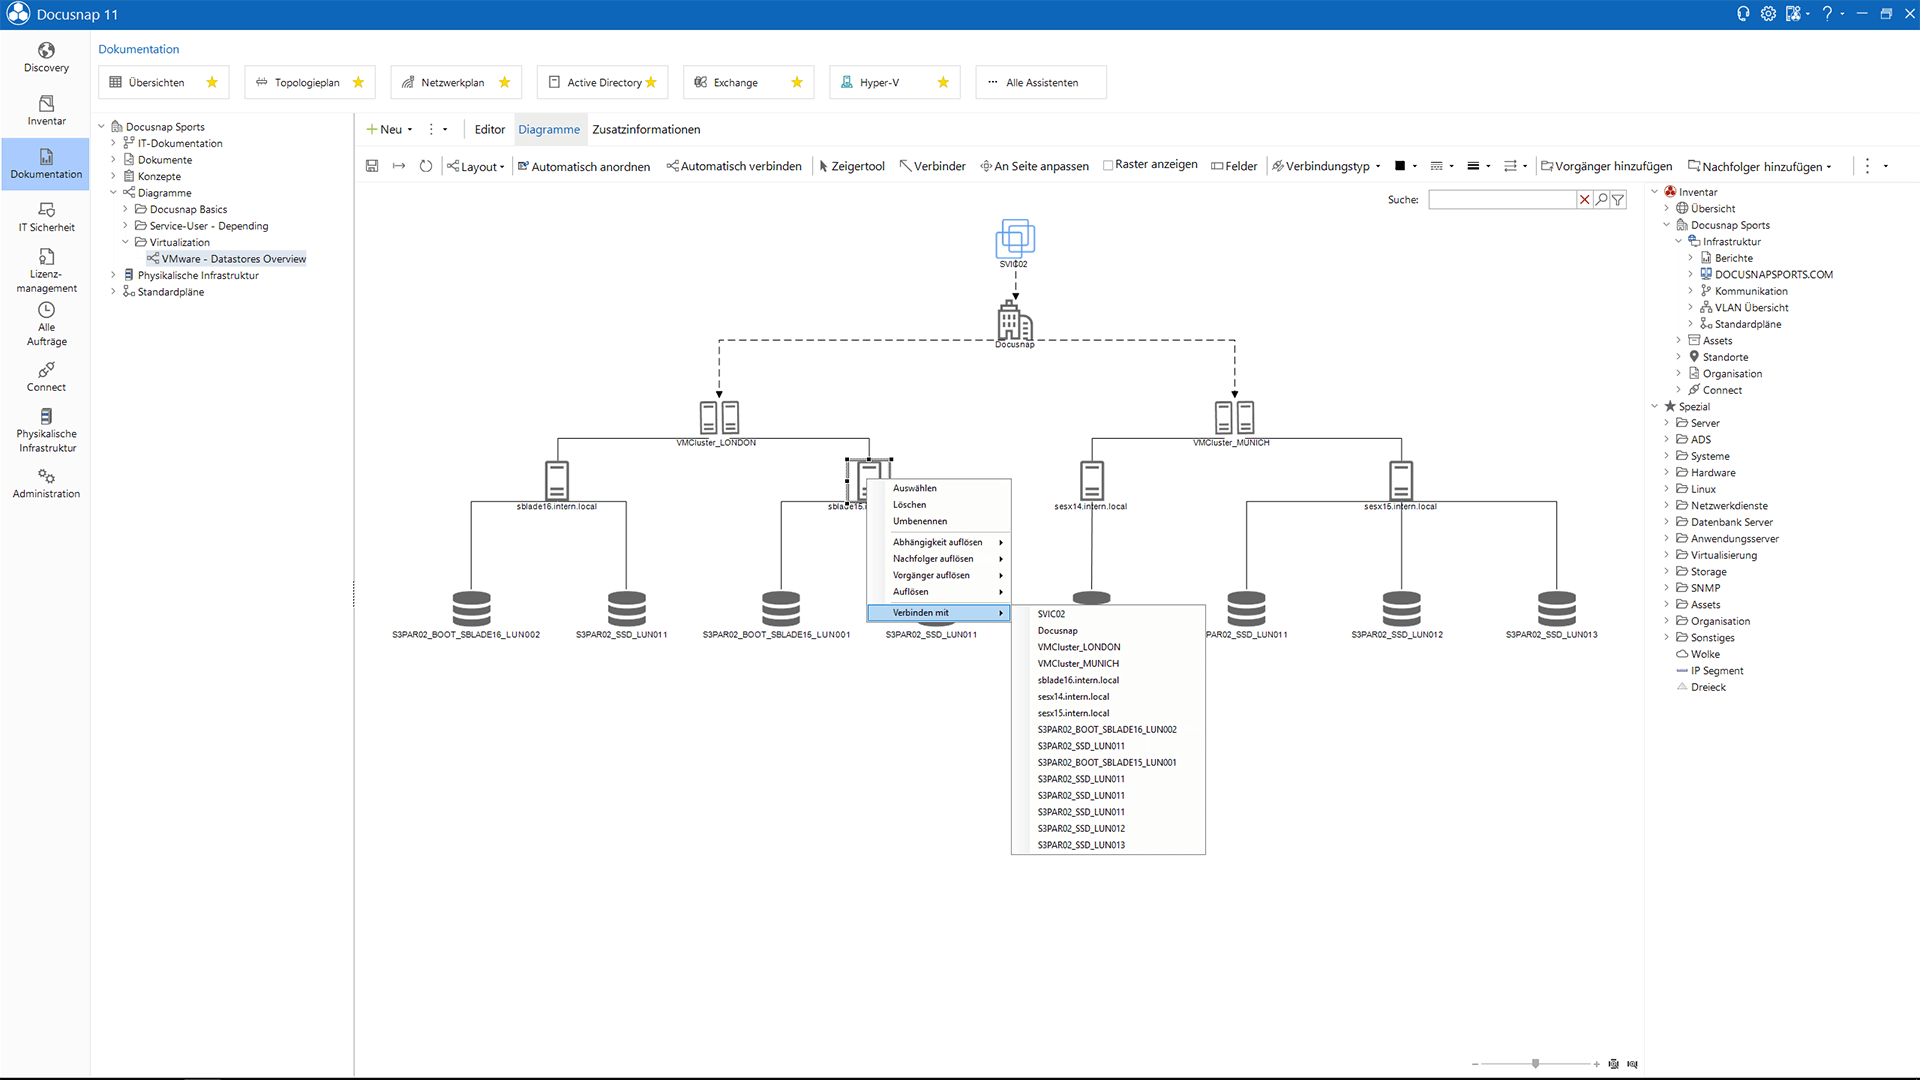
Task: Click the sblade16.intern.local host icon
Action: point(557,480)
